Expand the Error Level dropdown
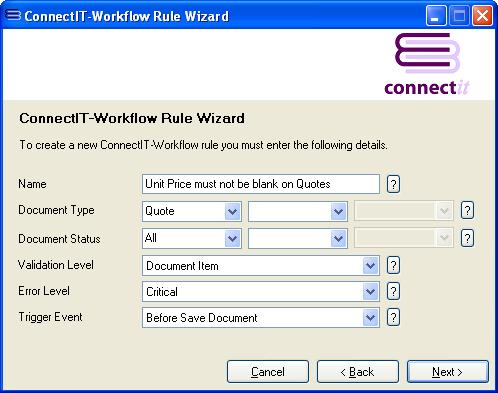This screenshot has width=498, height=393. (370, 292)
